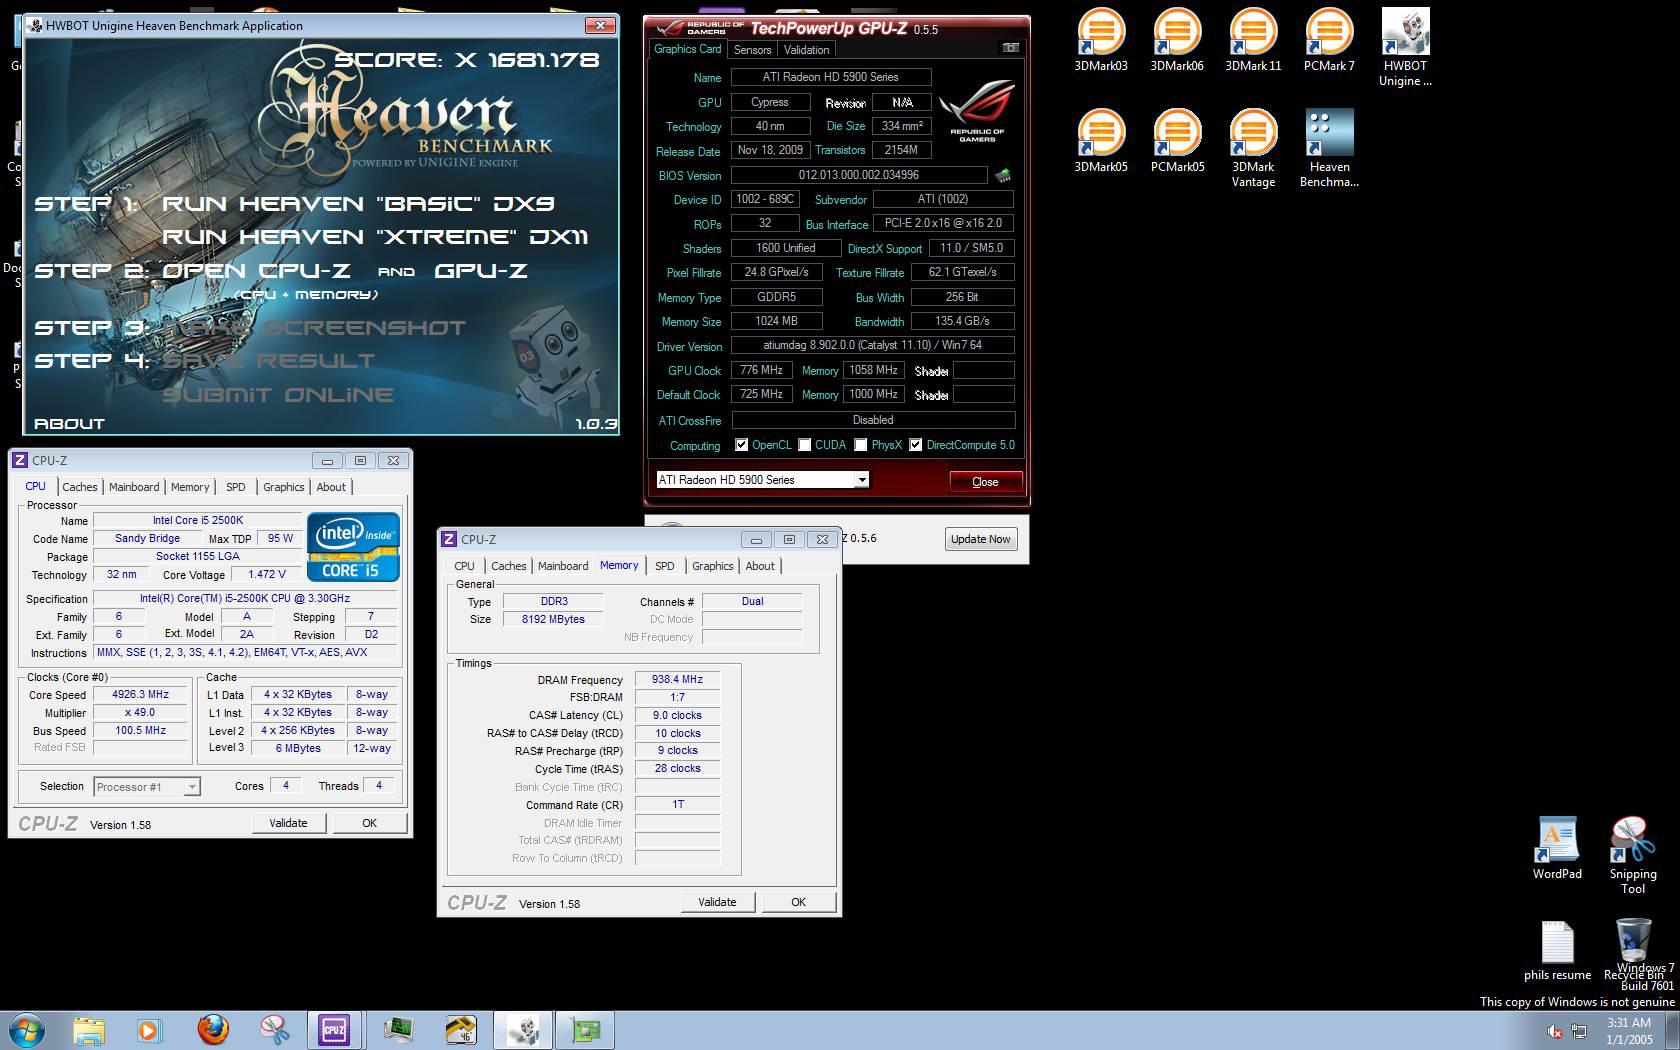Open the 3DMark05 desktop shortcut
This screenshot has width=1680, height=1050.
[1101, 141]
